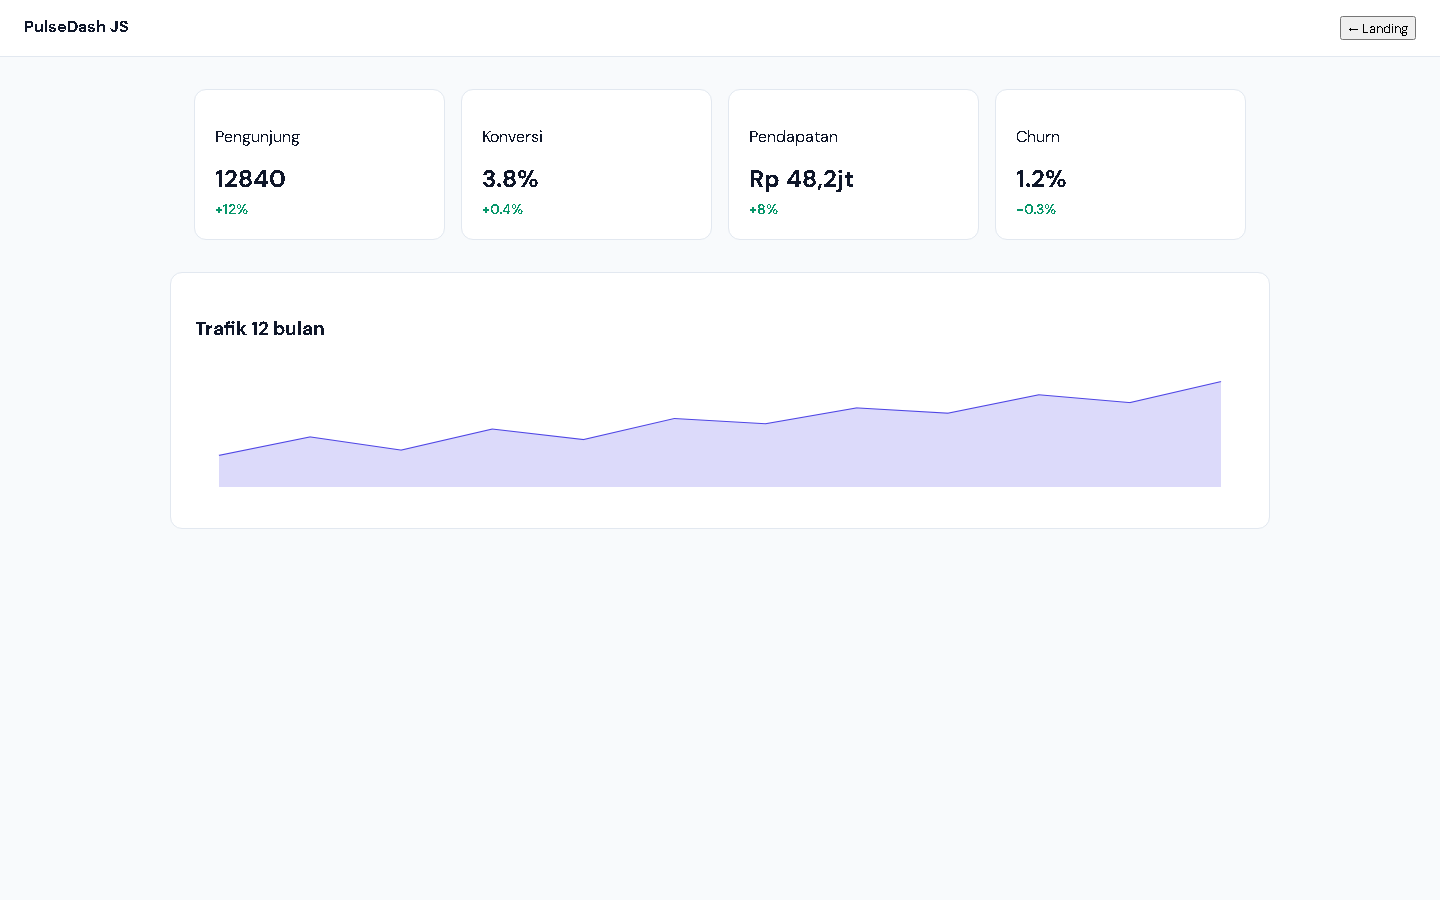Click the 3.8% conversion value
1440x900 pixels.
[x=510, y=179]
